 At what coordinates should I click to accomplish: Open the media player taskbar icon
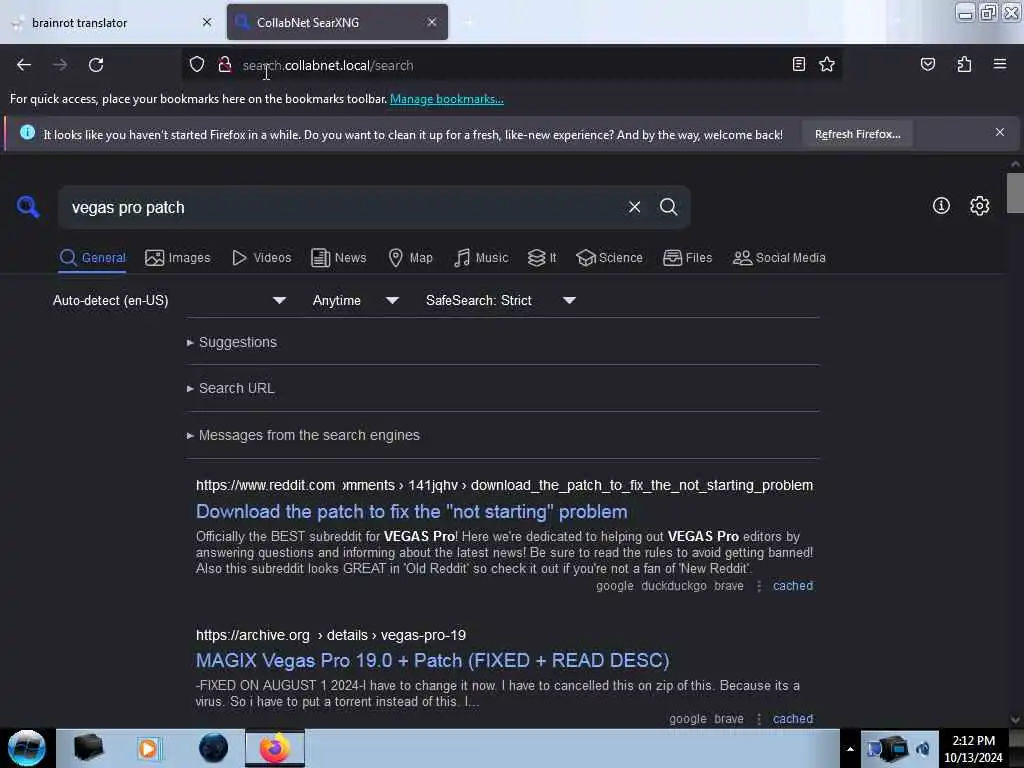click(x=148, y=748)
